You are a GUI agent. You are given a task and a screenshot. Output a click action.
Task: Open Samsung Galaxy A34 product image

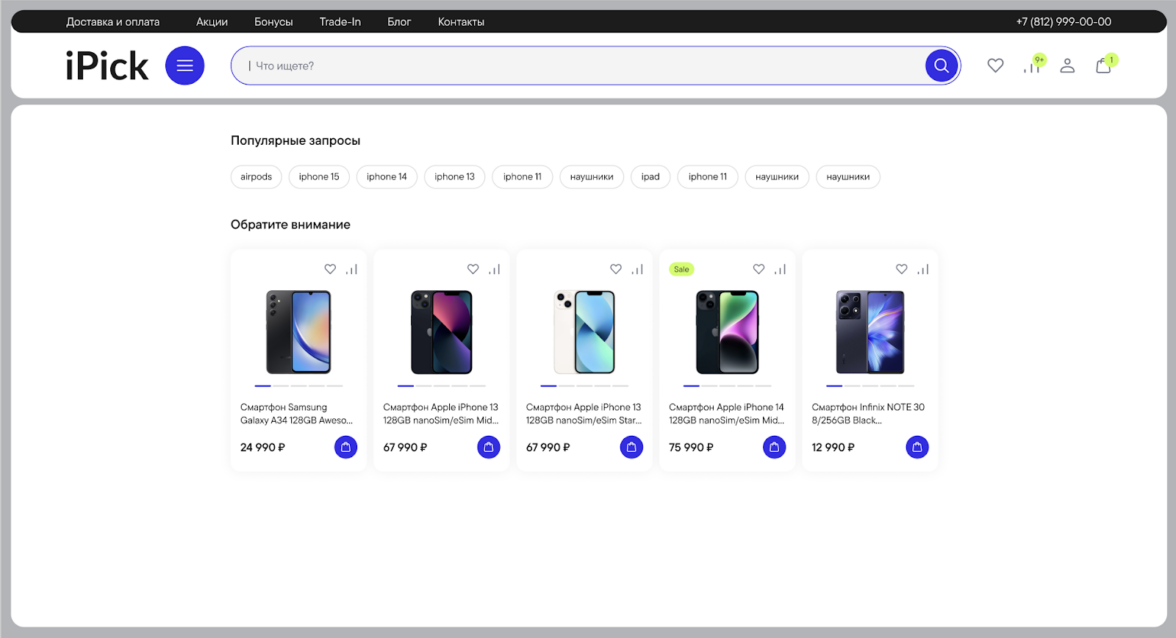click(298, 332)
